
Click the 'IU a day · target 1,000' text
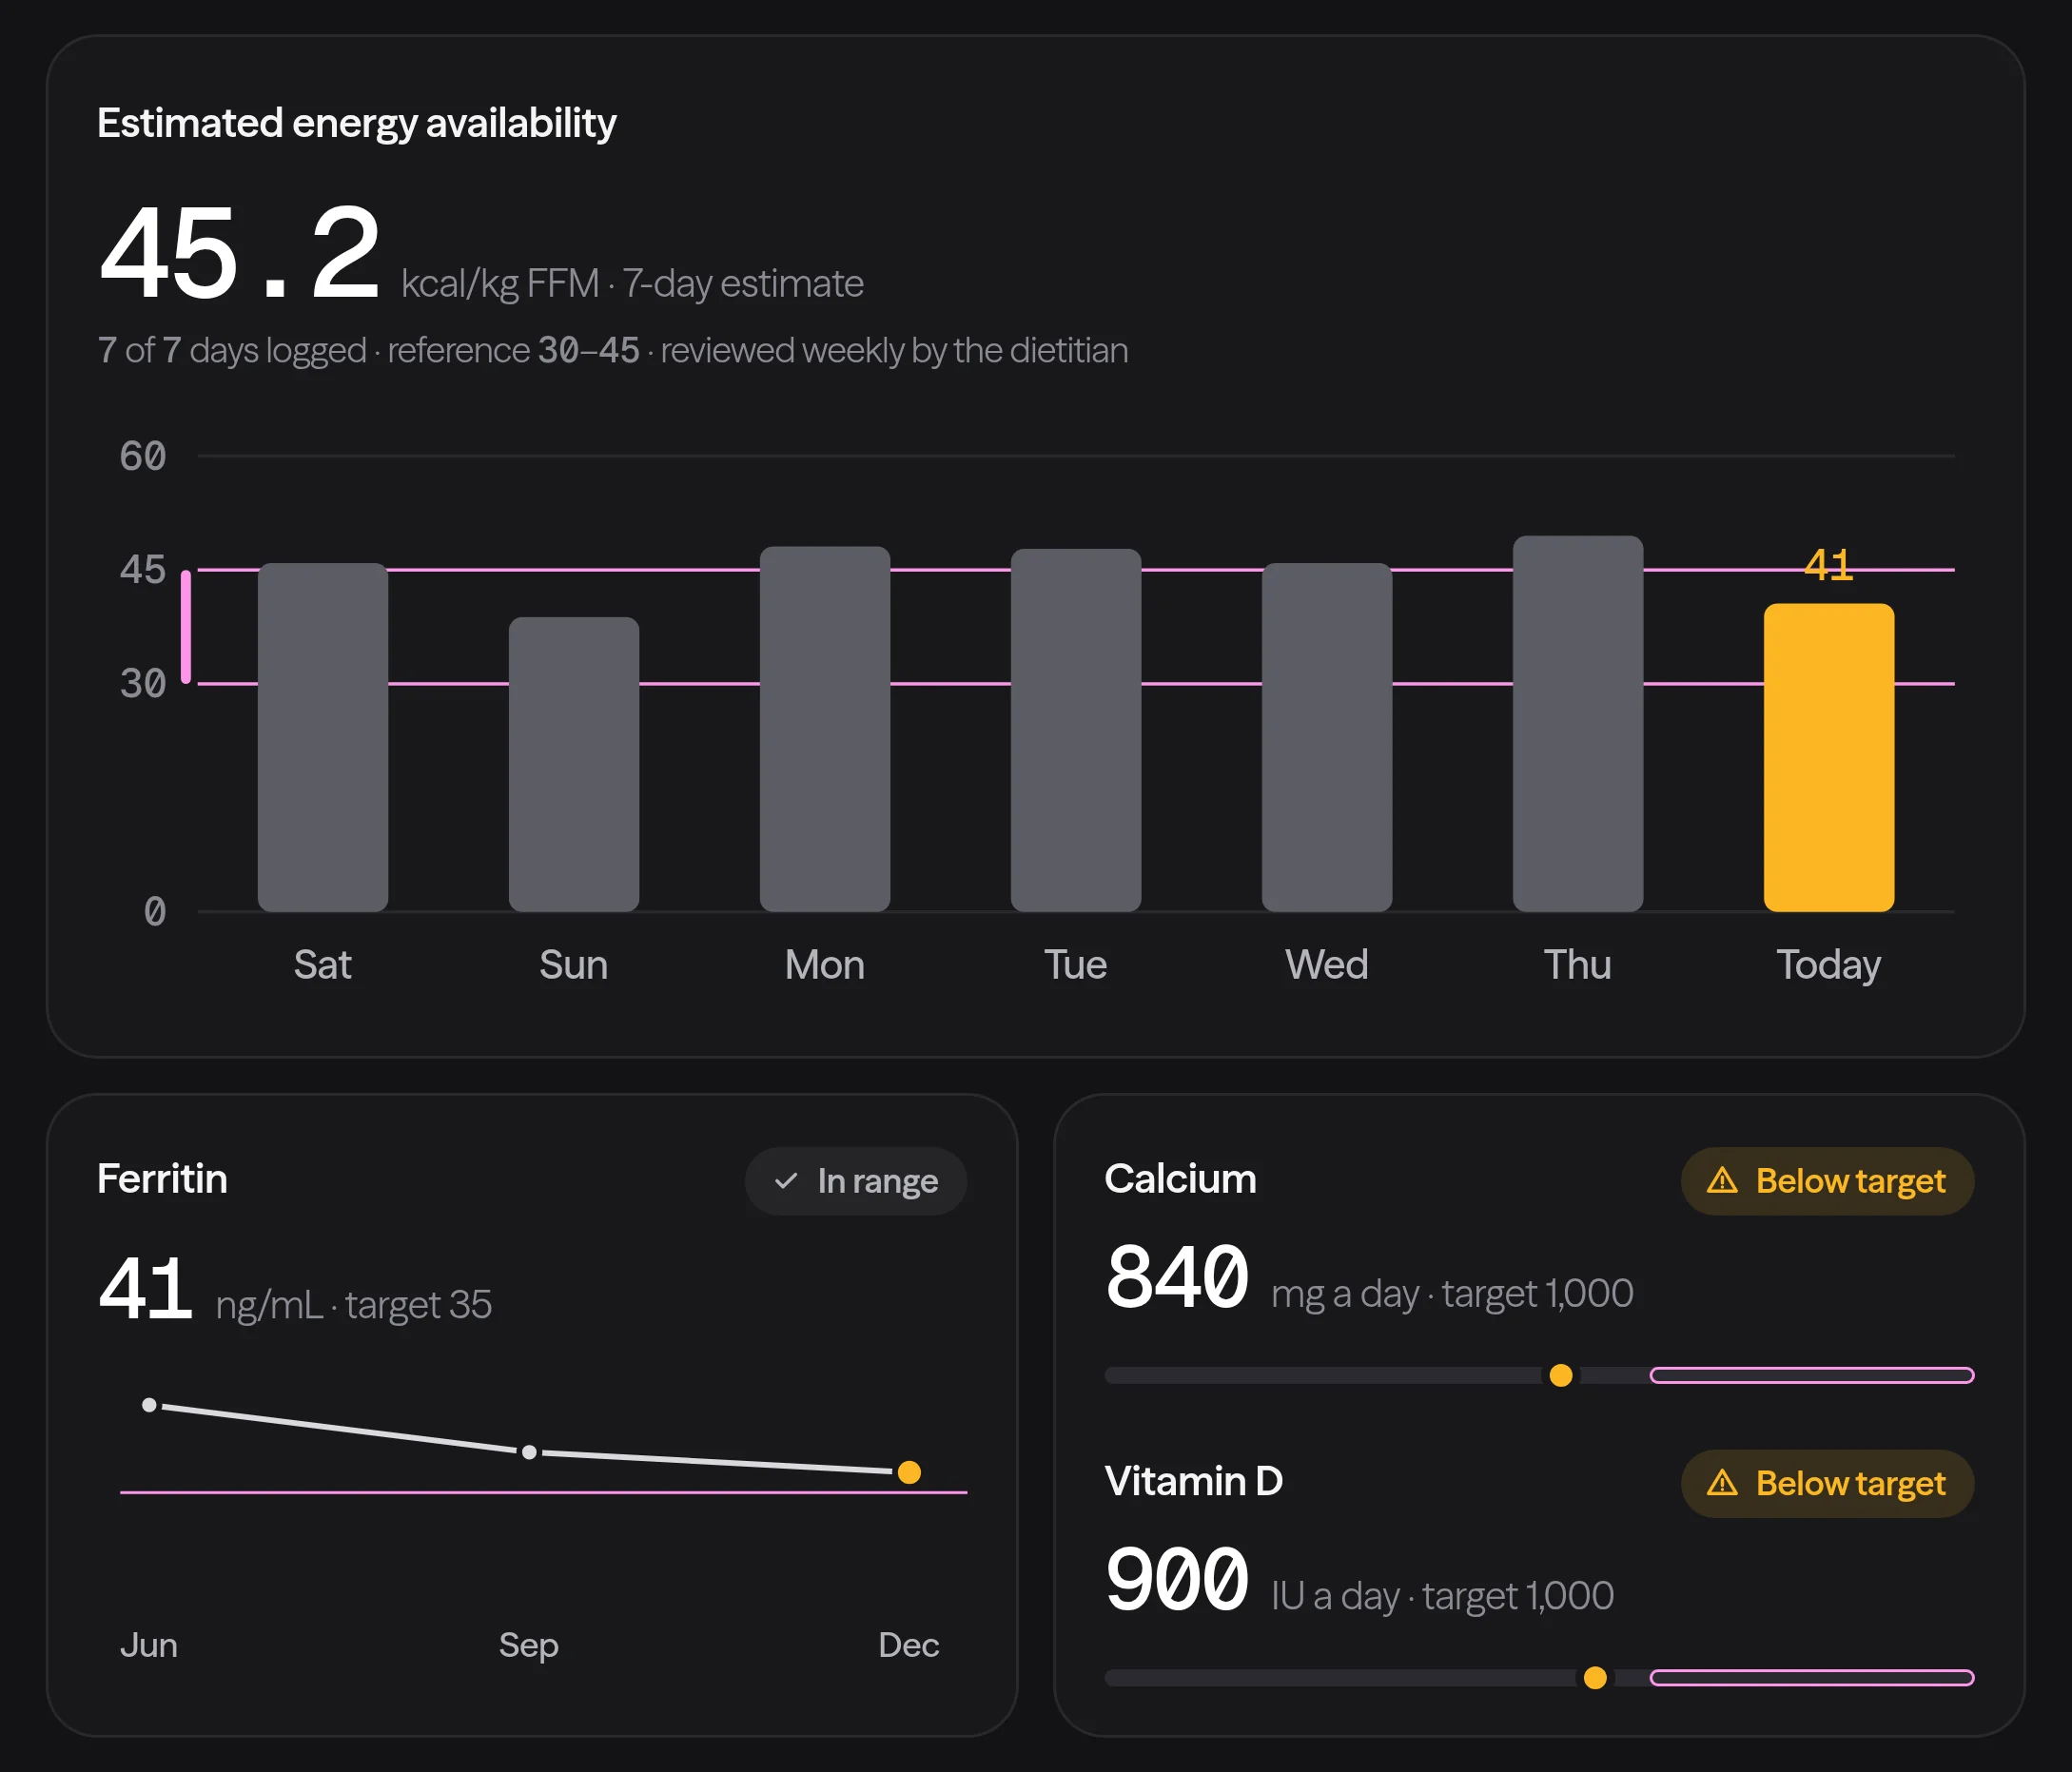click(1442, 1596)
